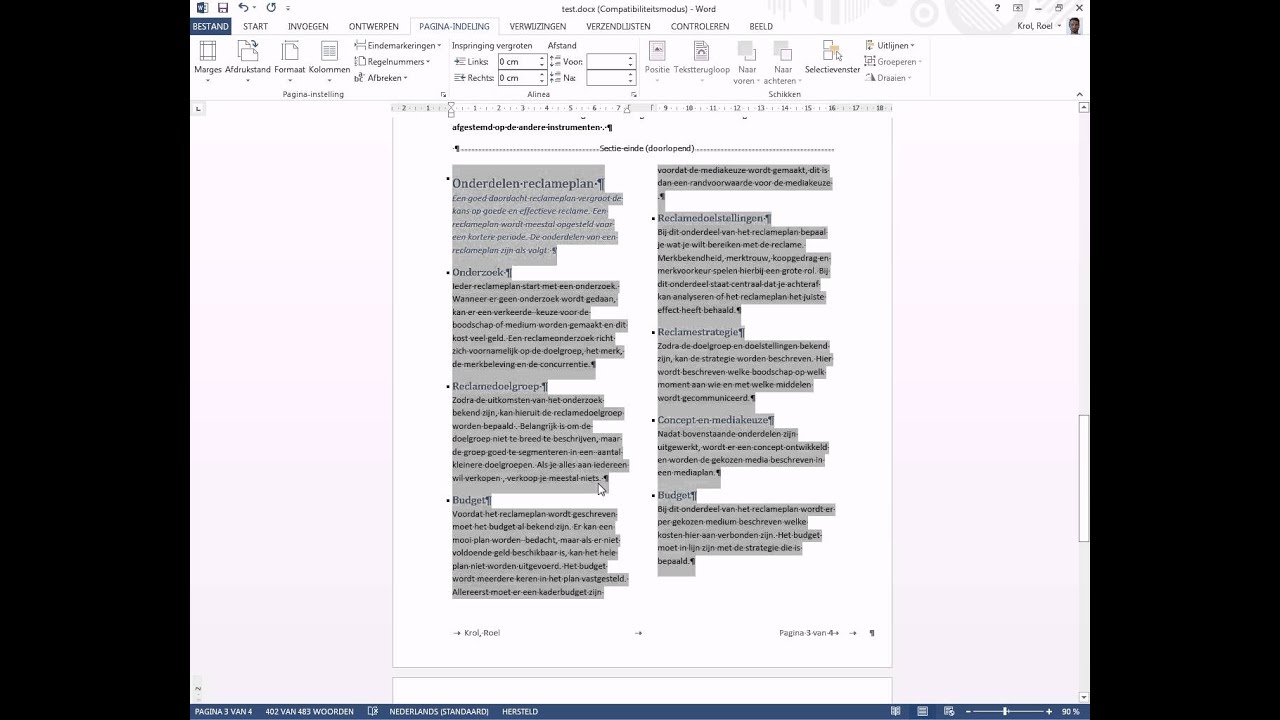This screenshot has height=720, width=1280.
Task: Switch to the START tab
Action: click(255, 26)
